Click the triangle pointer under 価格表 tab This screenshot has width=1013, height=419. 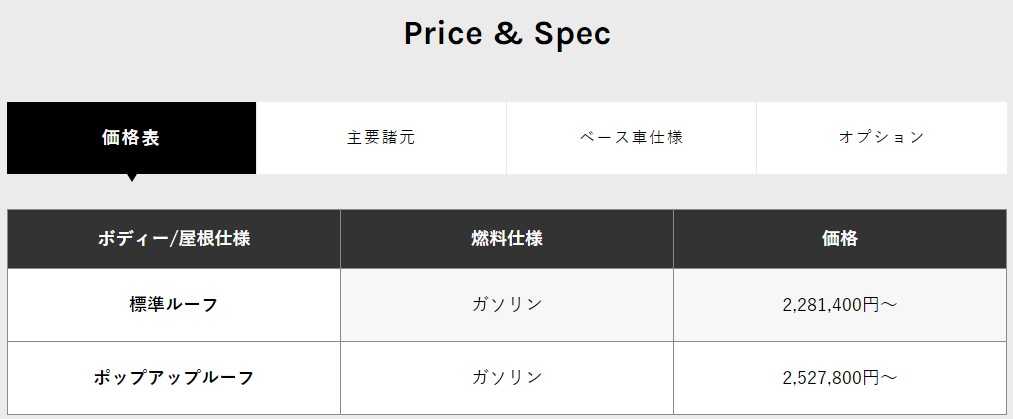[131, 178]
